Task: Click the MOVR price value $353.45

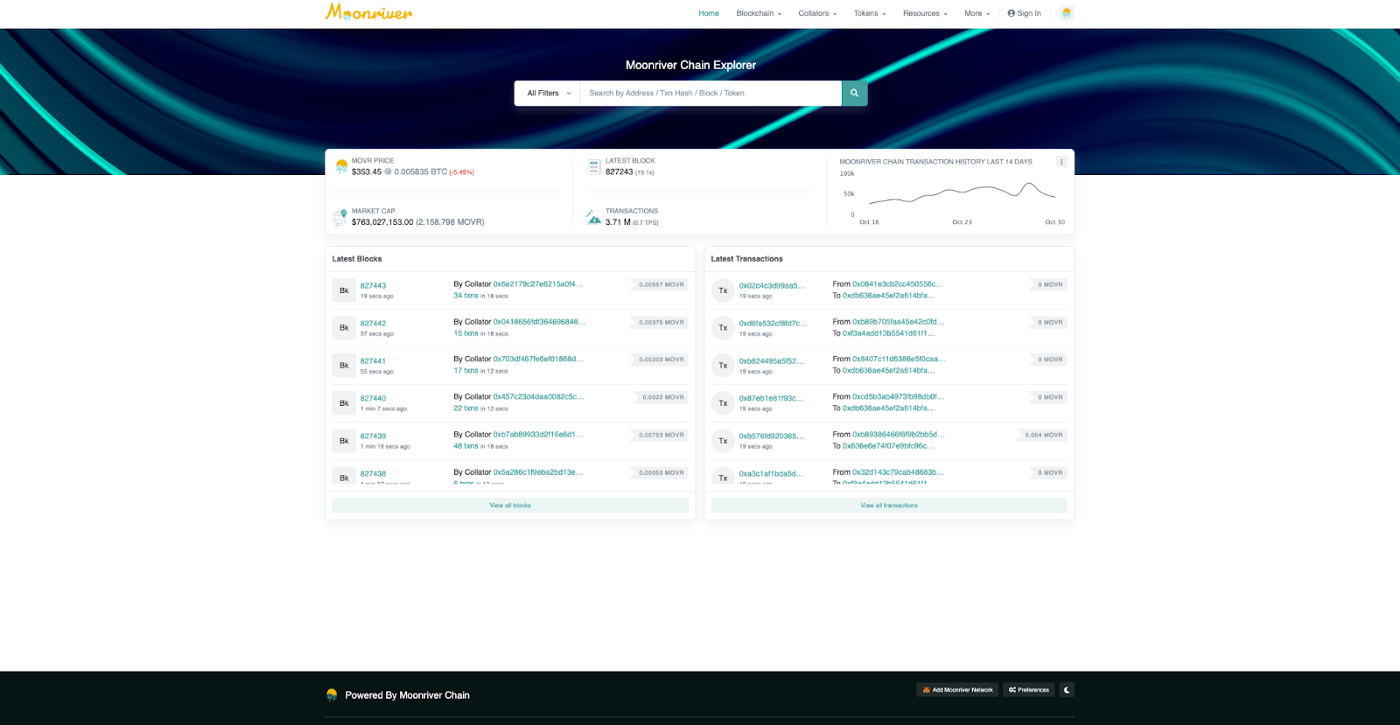Action: point(367,172)
